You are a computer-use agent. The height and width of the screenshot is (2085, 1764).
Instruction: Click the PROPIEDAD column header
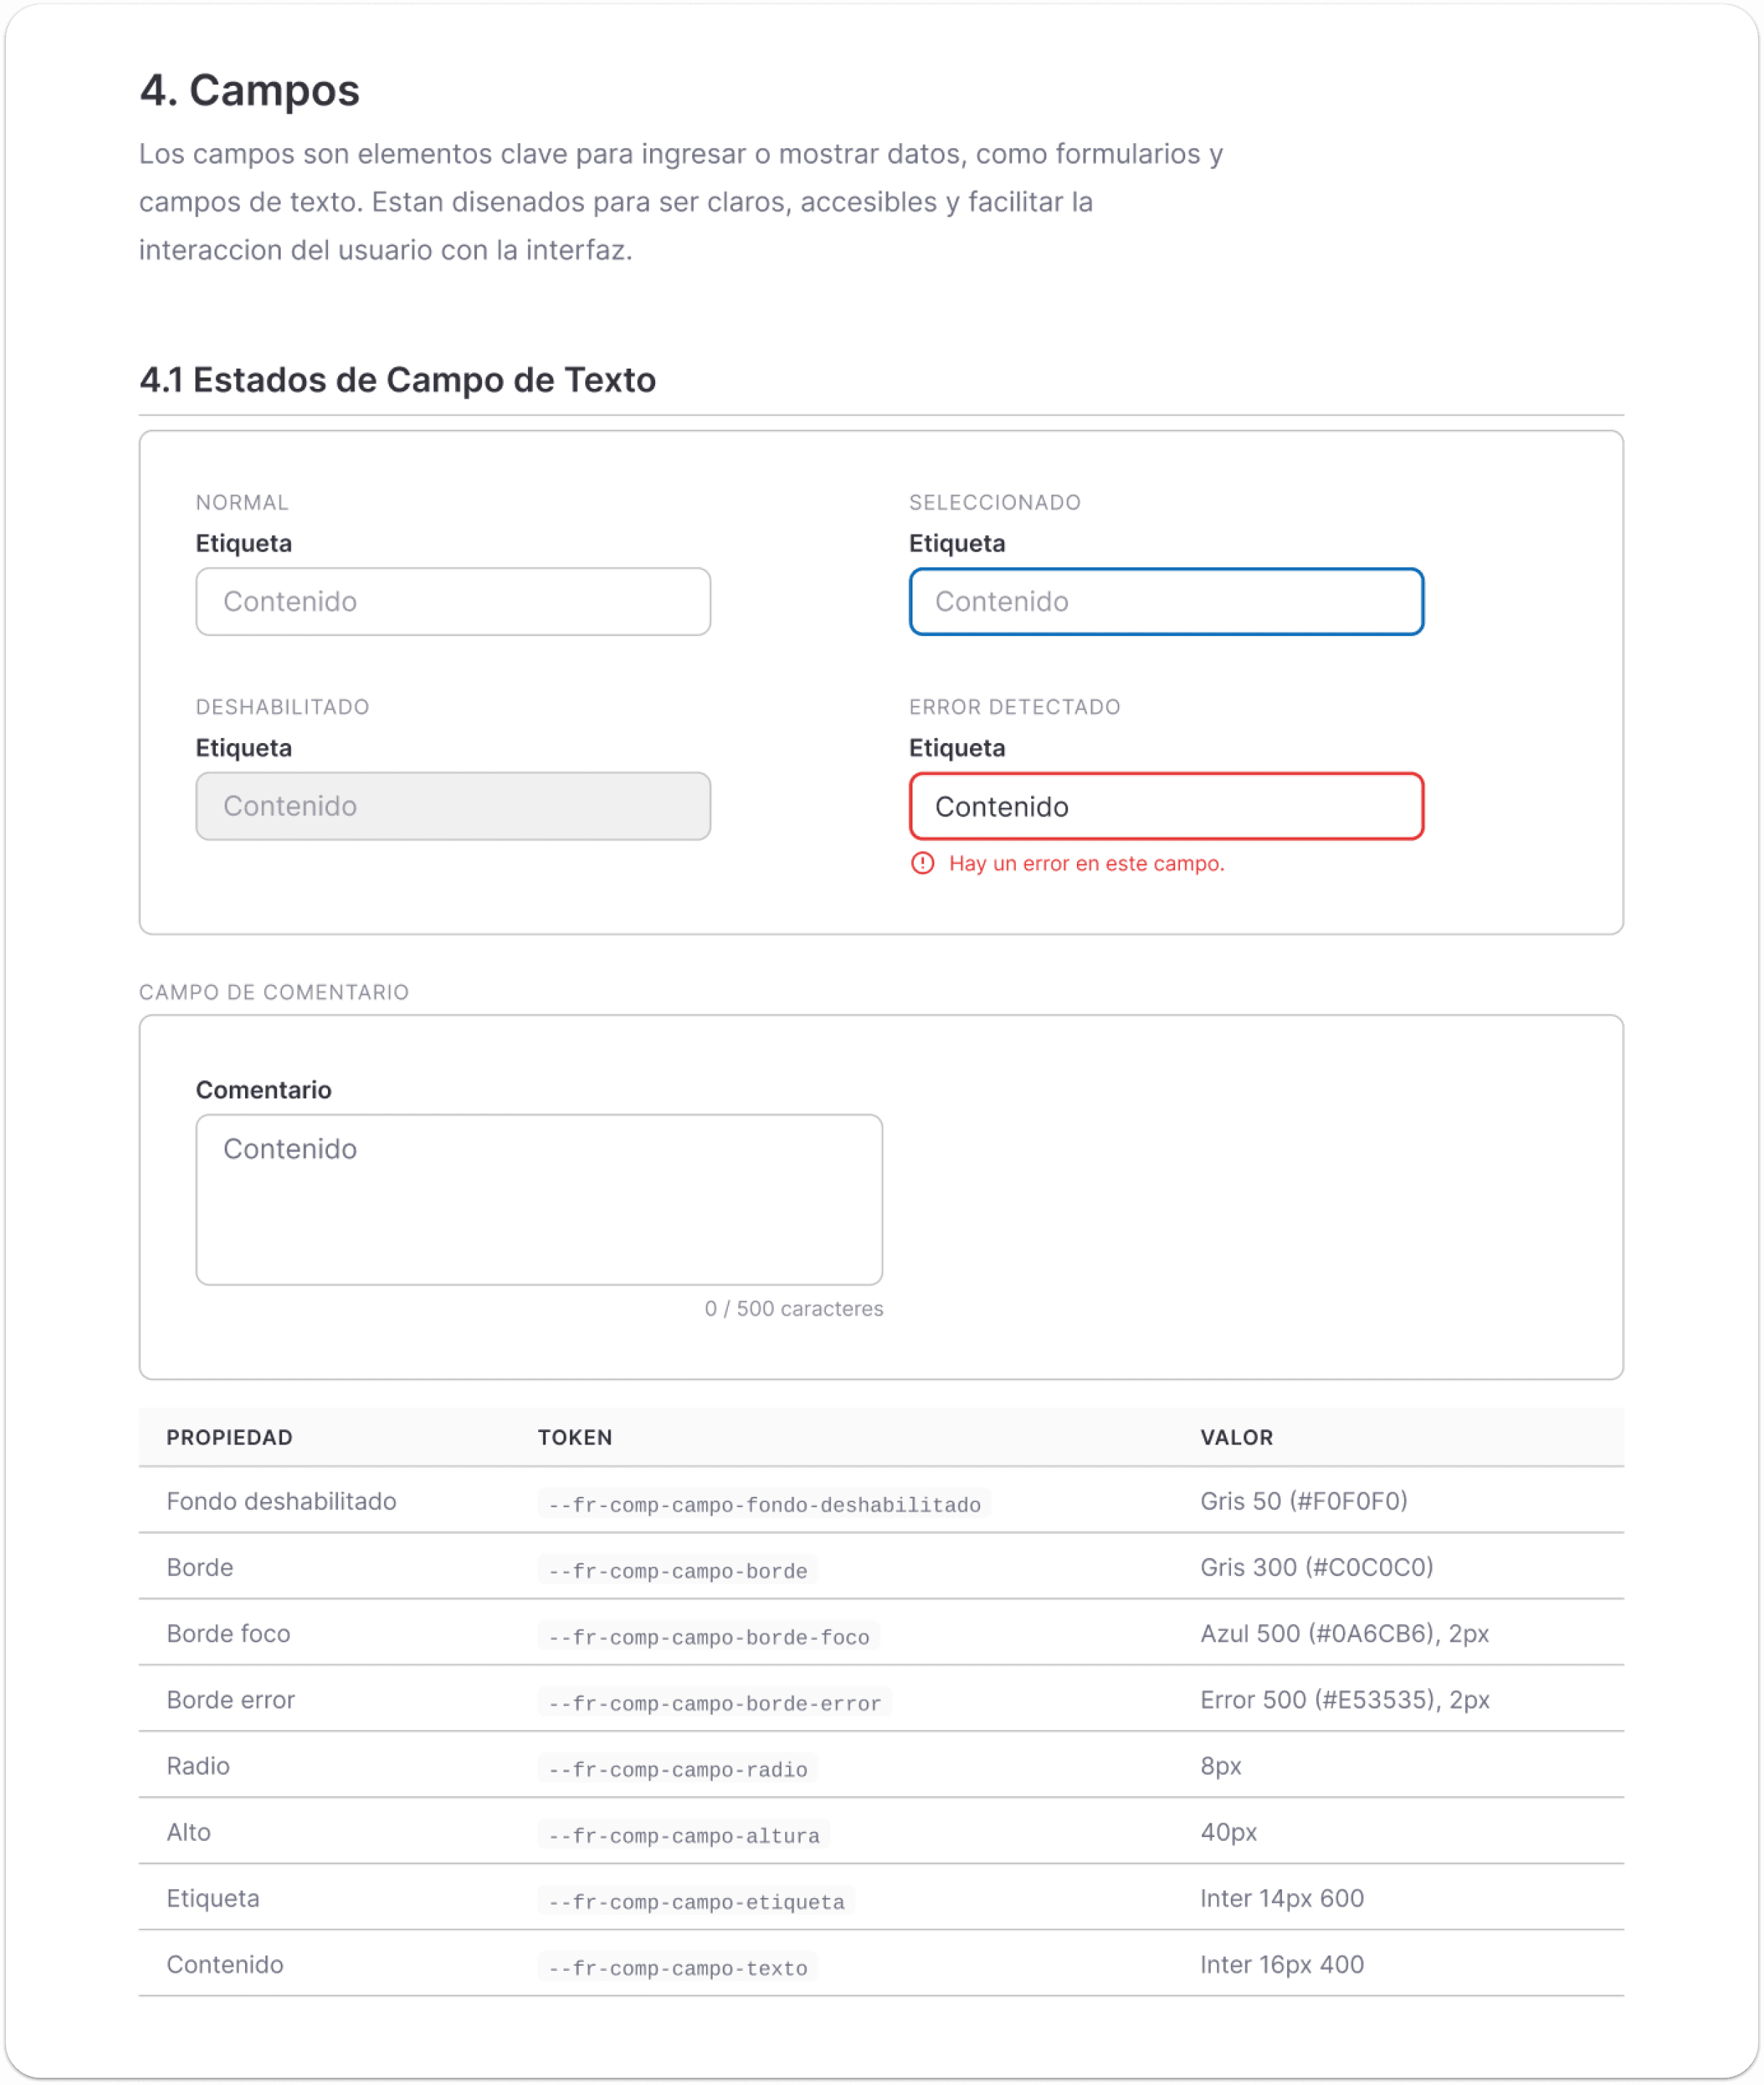pyautogui.click(x=229, y=1437)
